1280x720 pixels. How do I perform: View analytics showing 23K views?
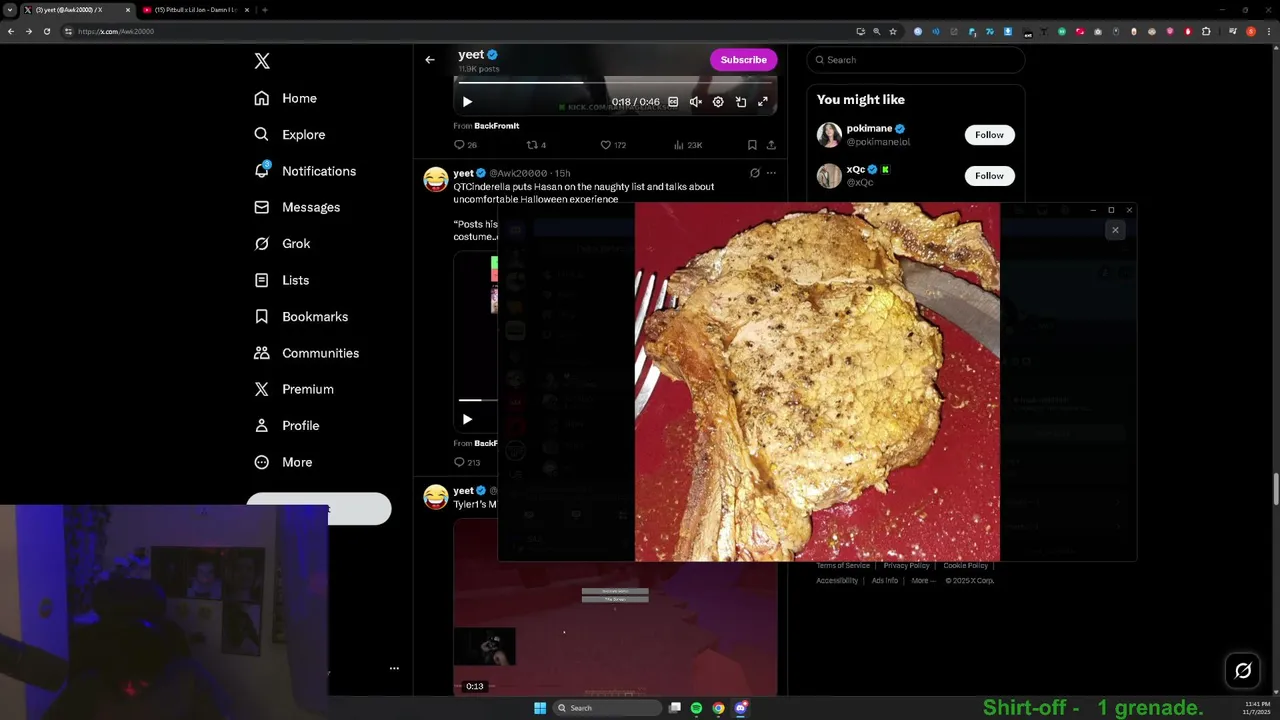[x=688, y=145]
